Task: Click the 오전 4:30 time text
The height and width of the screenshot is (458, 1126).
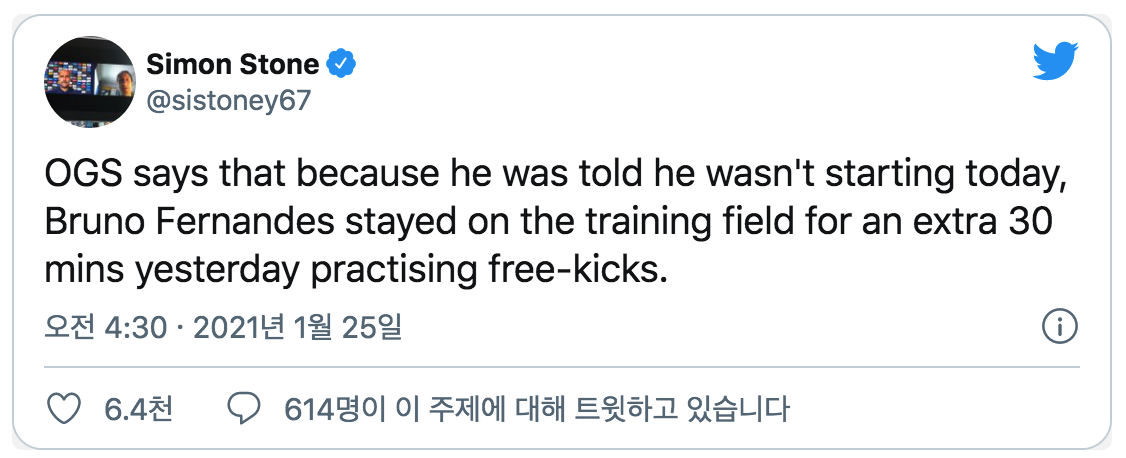Action: 105,328
